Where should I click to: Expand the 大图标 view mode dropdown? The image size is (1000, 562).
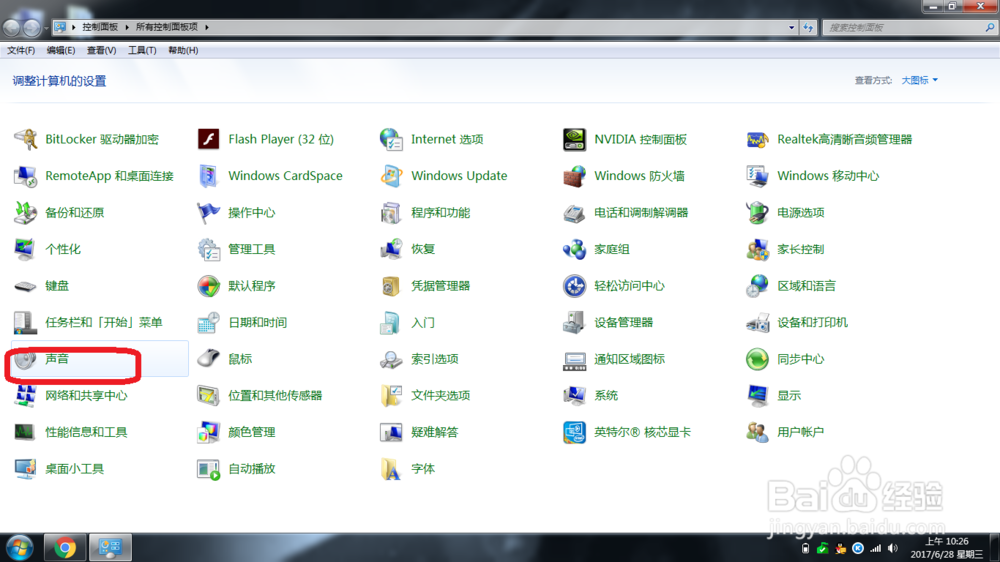click(920, 80)
